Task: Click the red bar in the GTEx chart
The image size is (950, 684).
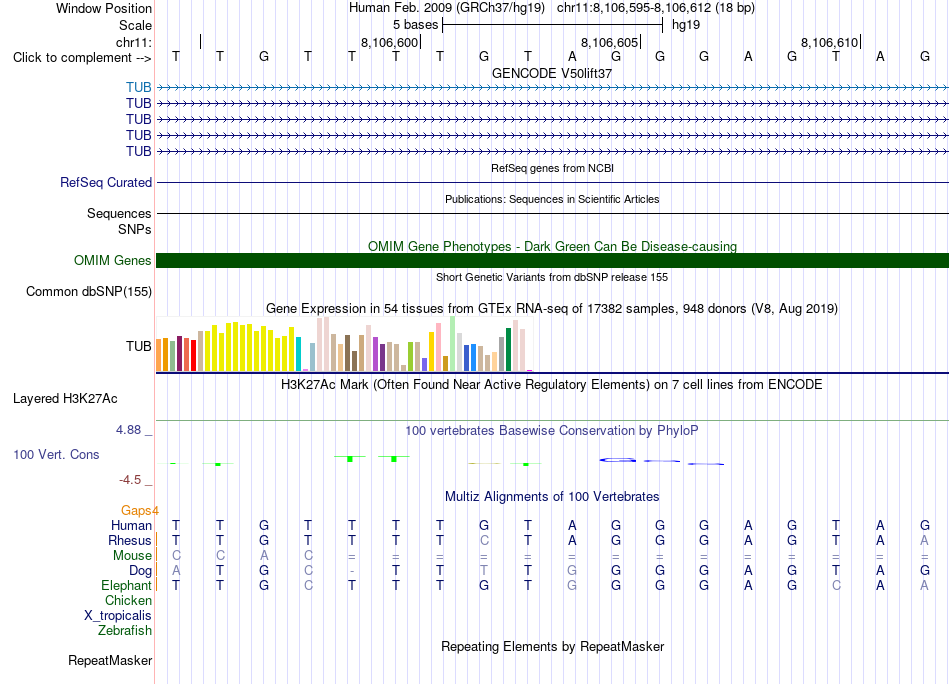Action: 194,356
